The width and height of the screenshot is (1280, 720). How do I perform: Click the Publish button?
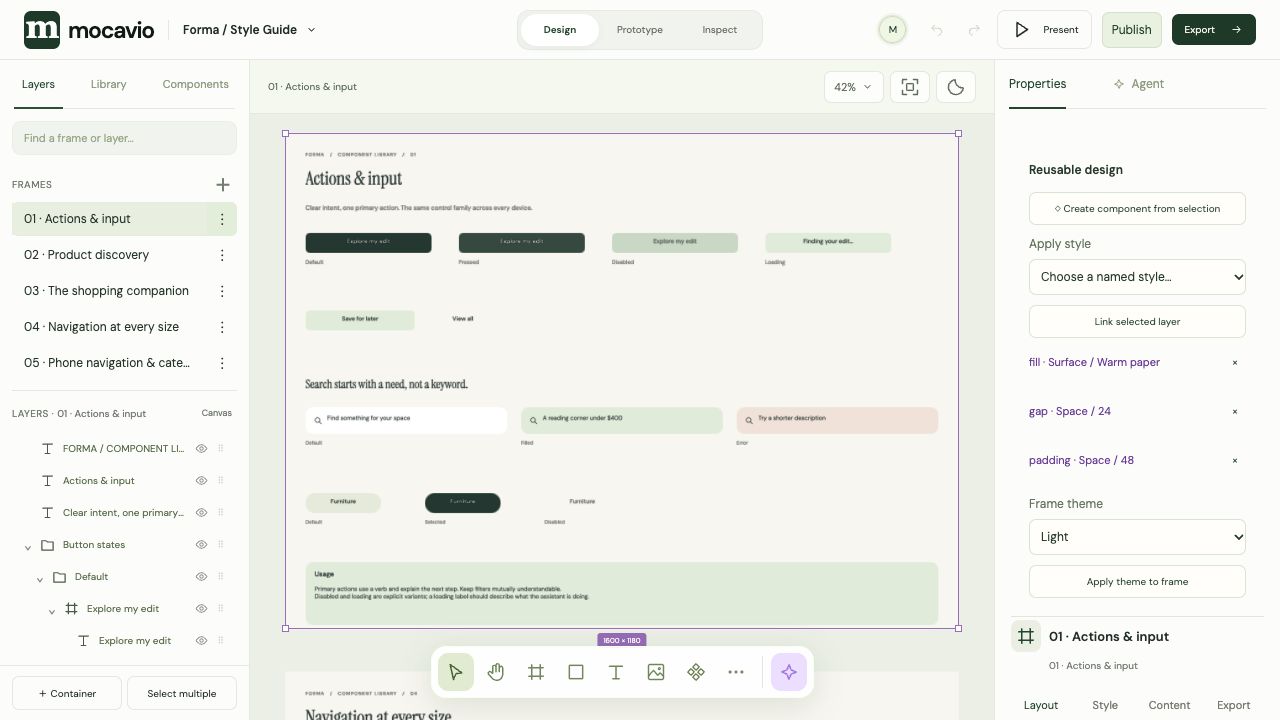[x=1132, y=30]
